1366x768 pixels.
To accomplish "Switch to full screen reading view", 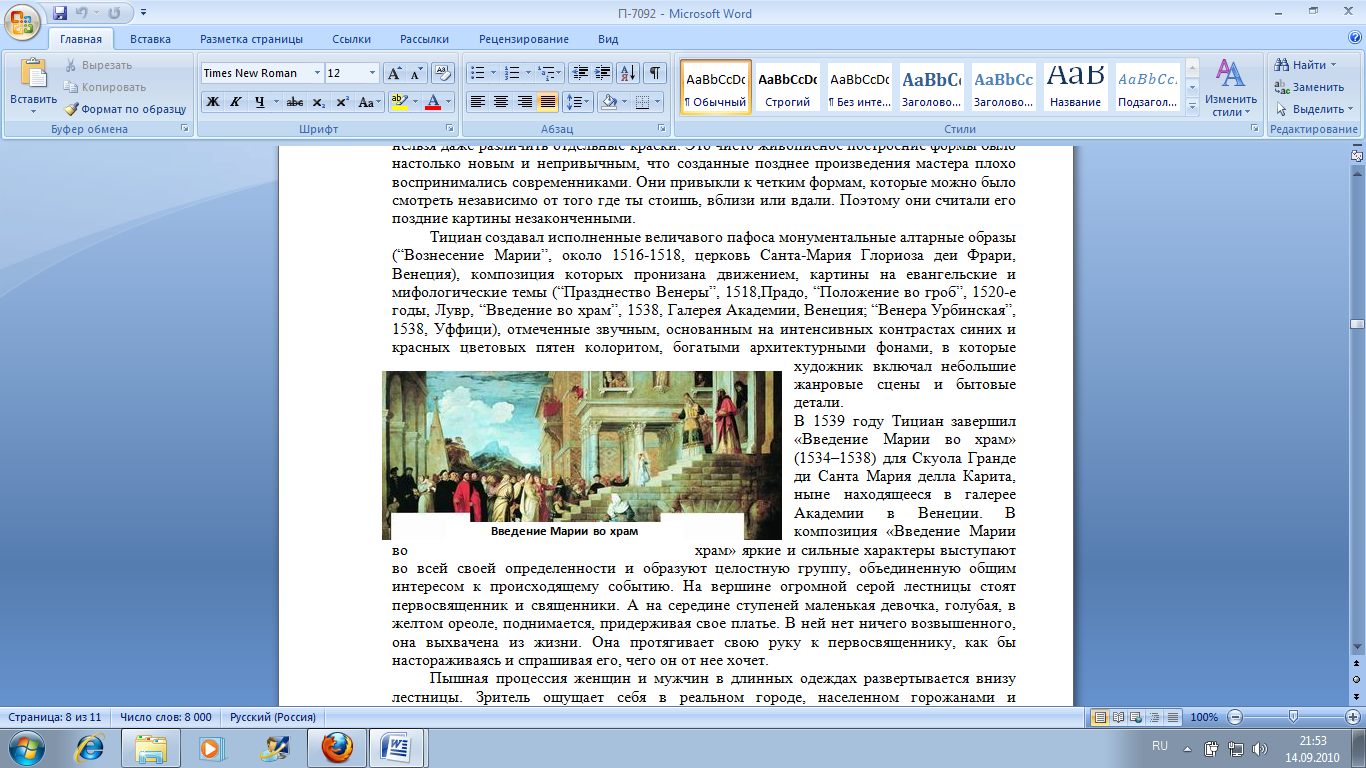I will pyautogui.click(x=1116, y=717).
